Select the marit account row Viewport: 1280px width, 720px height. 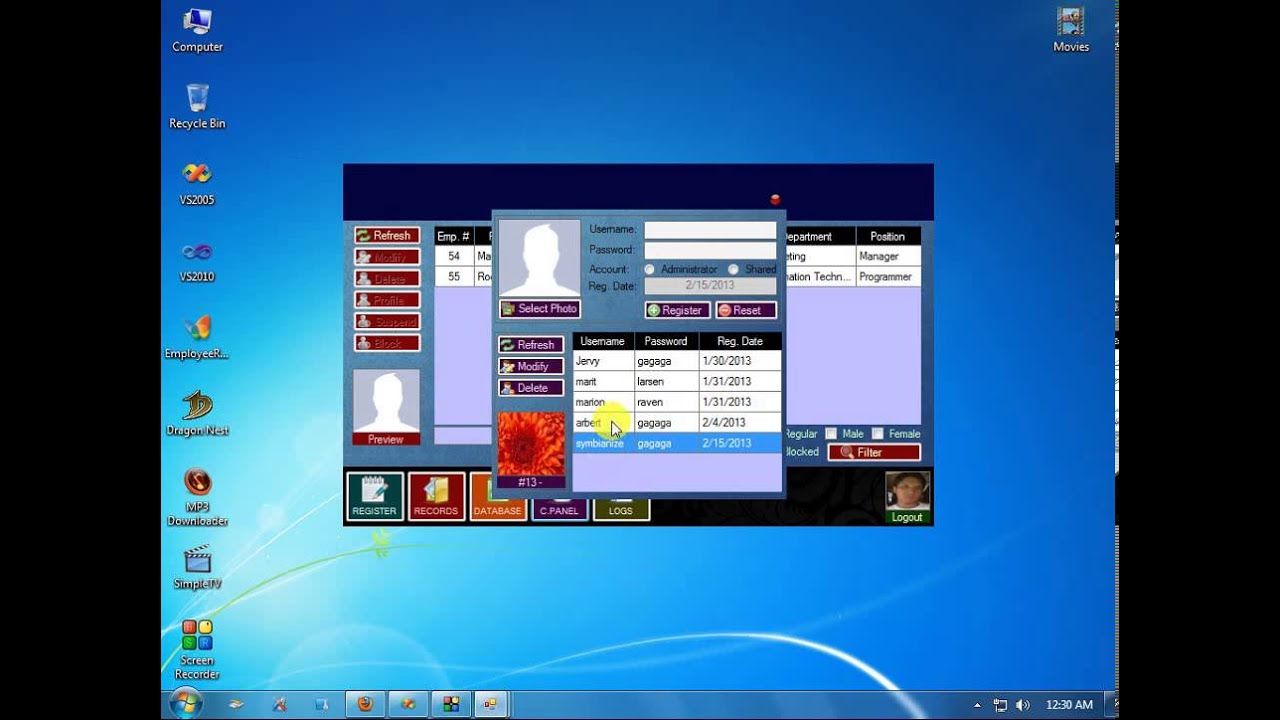pos(677,381)
